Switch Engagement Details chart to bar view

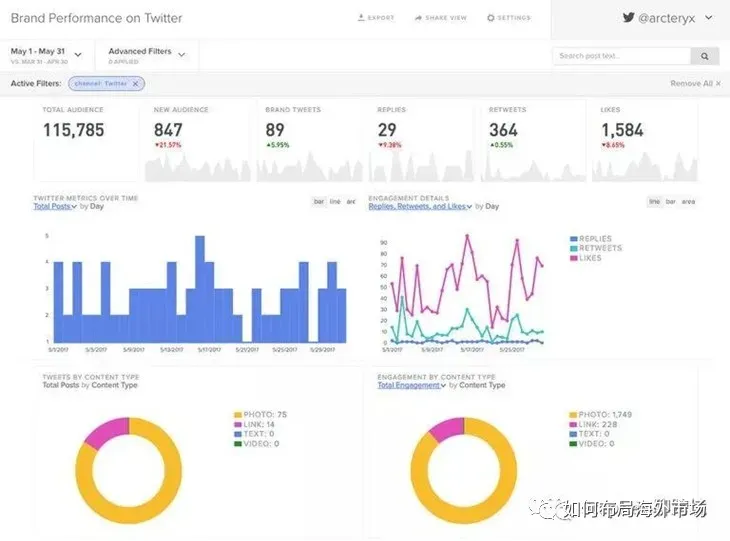tap(670, 202)
